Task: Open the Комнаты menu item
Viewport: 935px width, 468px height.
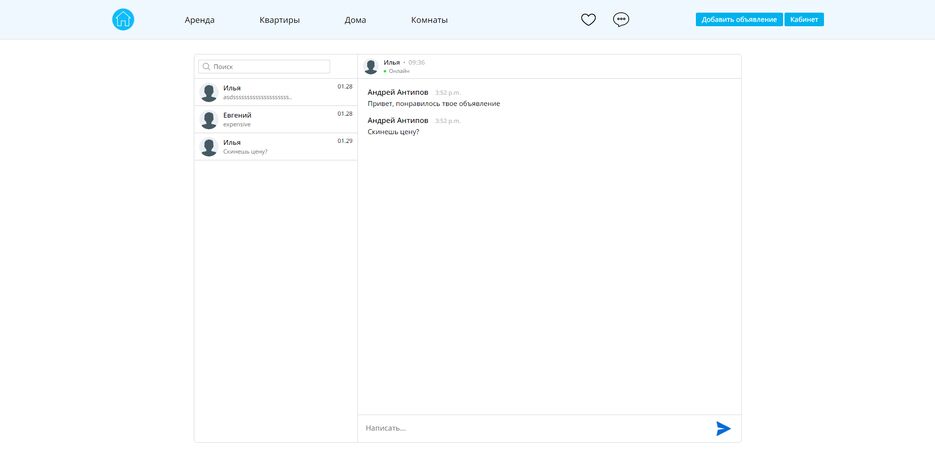Action: [429, 20]
